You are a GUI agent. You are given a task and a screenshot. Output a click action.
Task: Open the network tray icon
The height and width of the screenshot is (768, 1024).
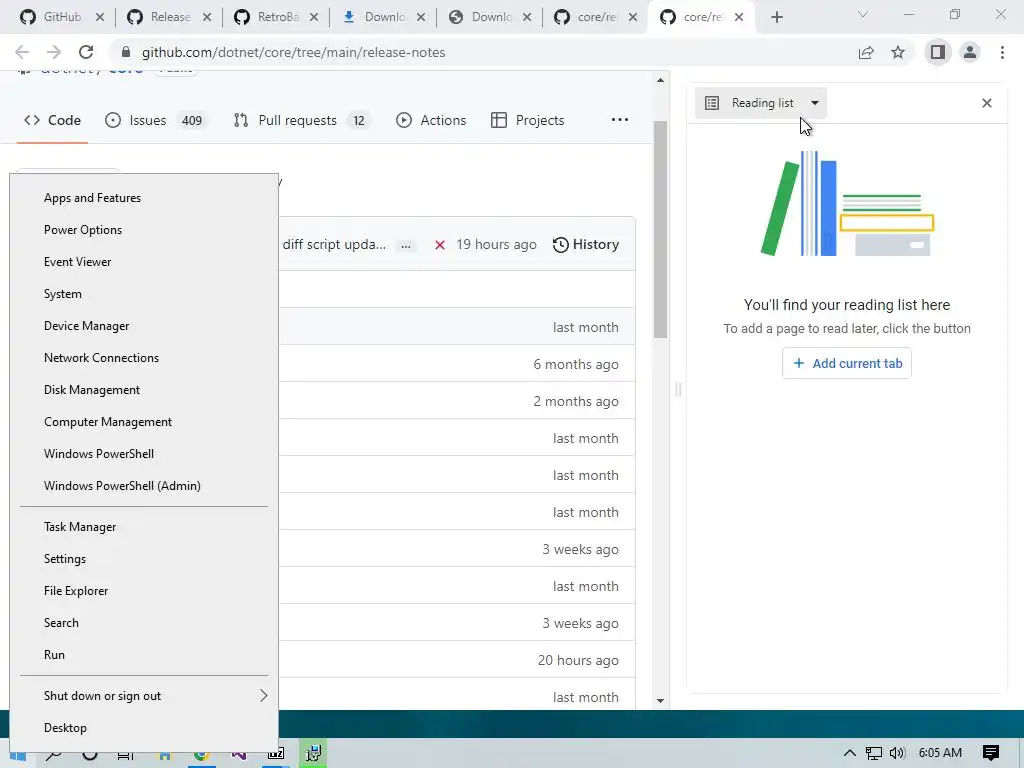click(874, 753)
